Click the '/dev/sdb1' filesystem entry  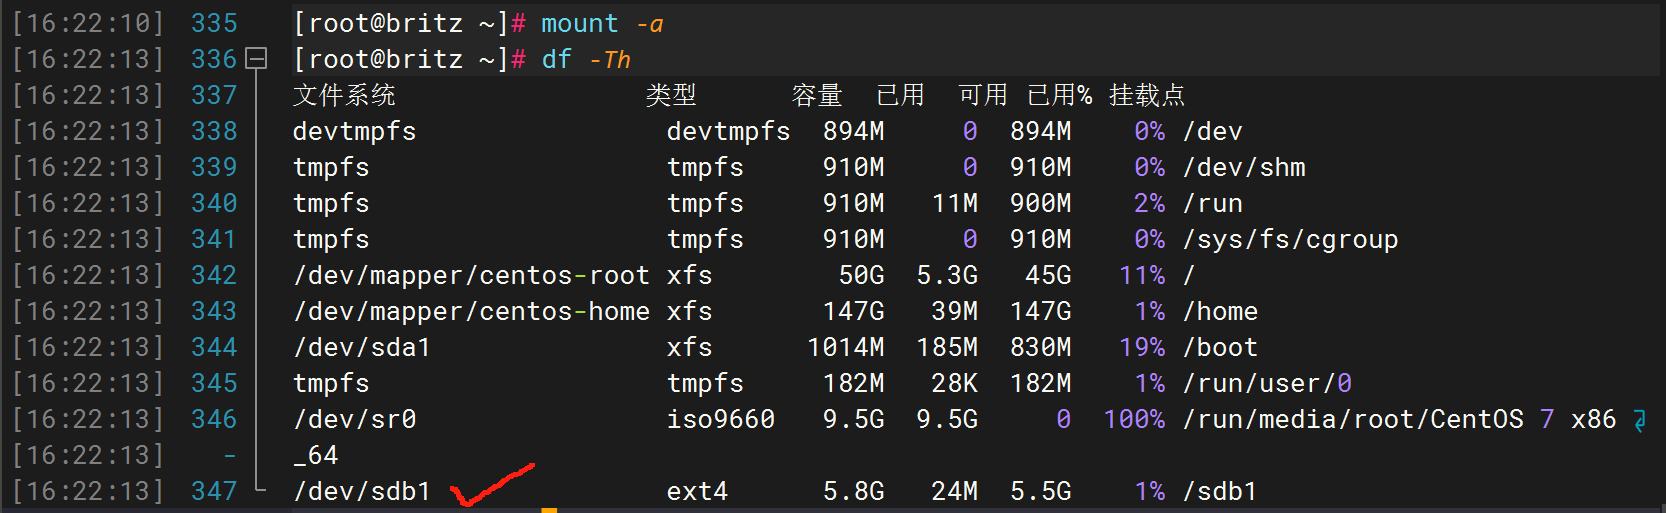(x=362, y=491)
